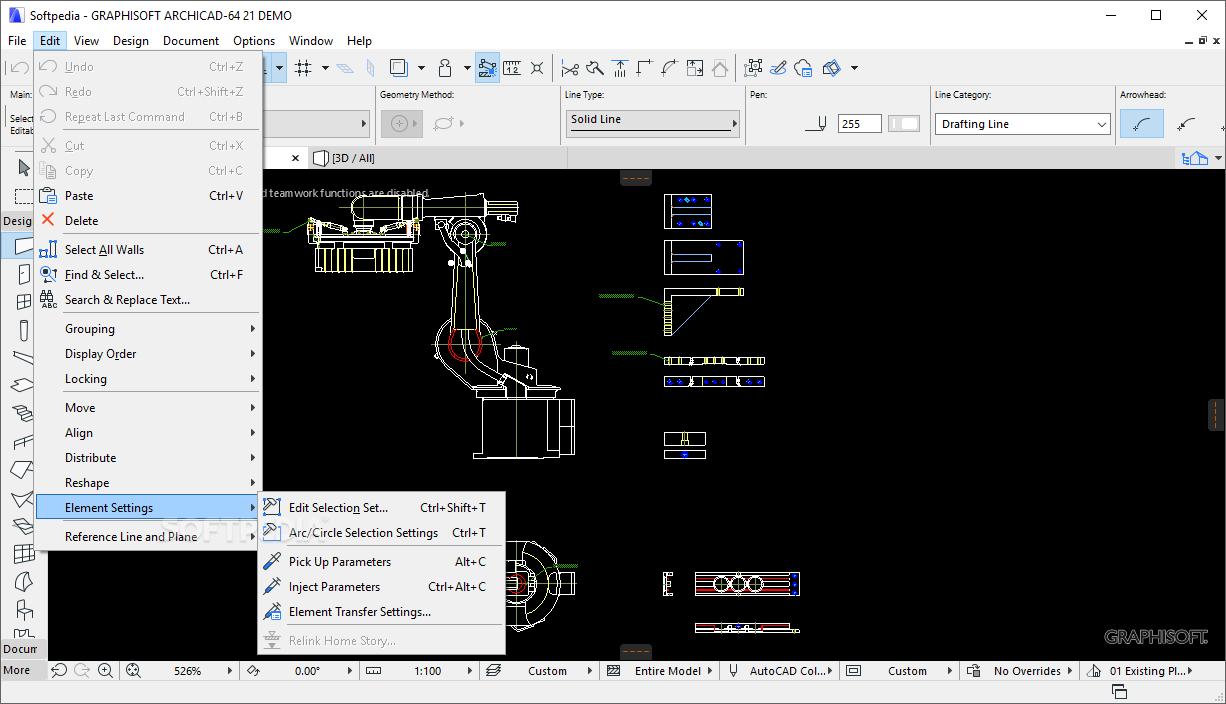Choose Element Transfer Settings menu entry
This screenshot has width=1226, height=704.
pos(382,612)
